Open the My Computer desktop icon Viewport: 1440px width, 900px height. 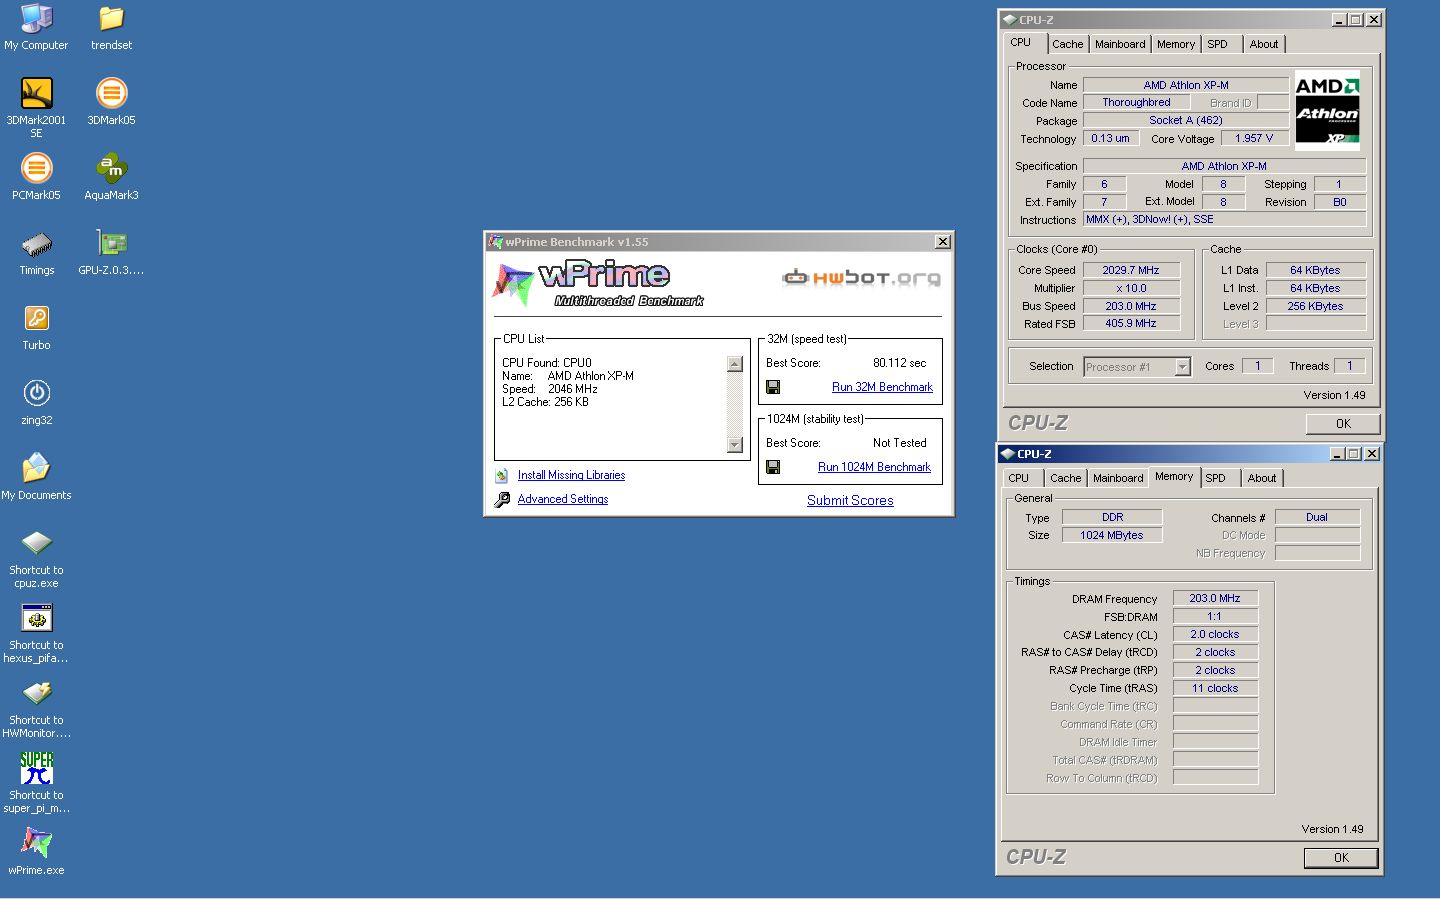[x=36, y=18]
